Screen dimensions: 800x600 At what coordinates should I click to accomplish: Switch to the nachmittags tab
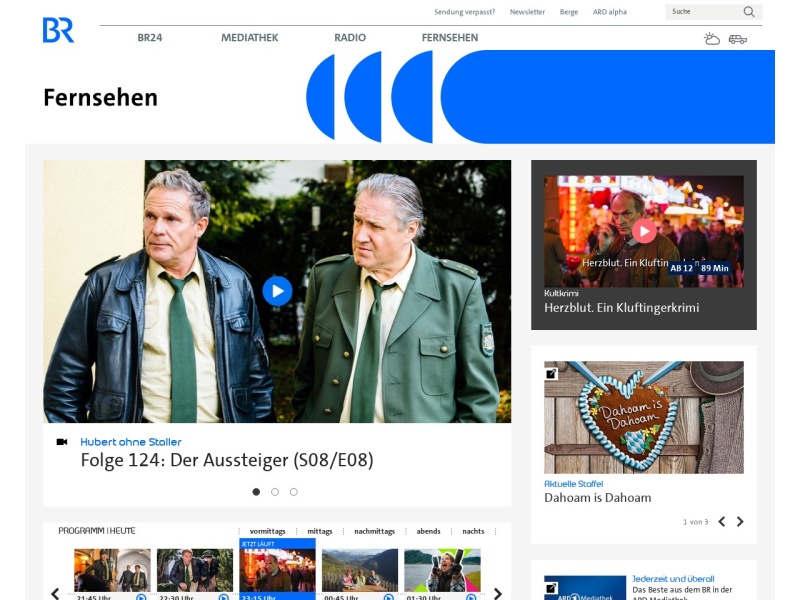(374, 531)
